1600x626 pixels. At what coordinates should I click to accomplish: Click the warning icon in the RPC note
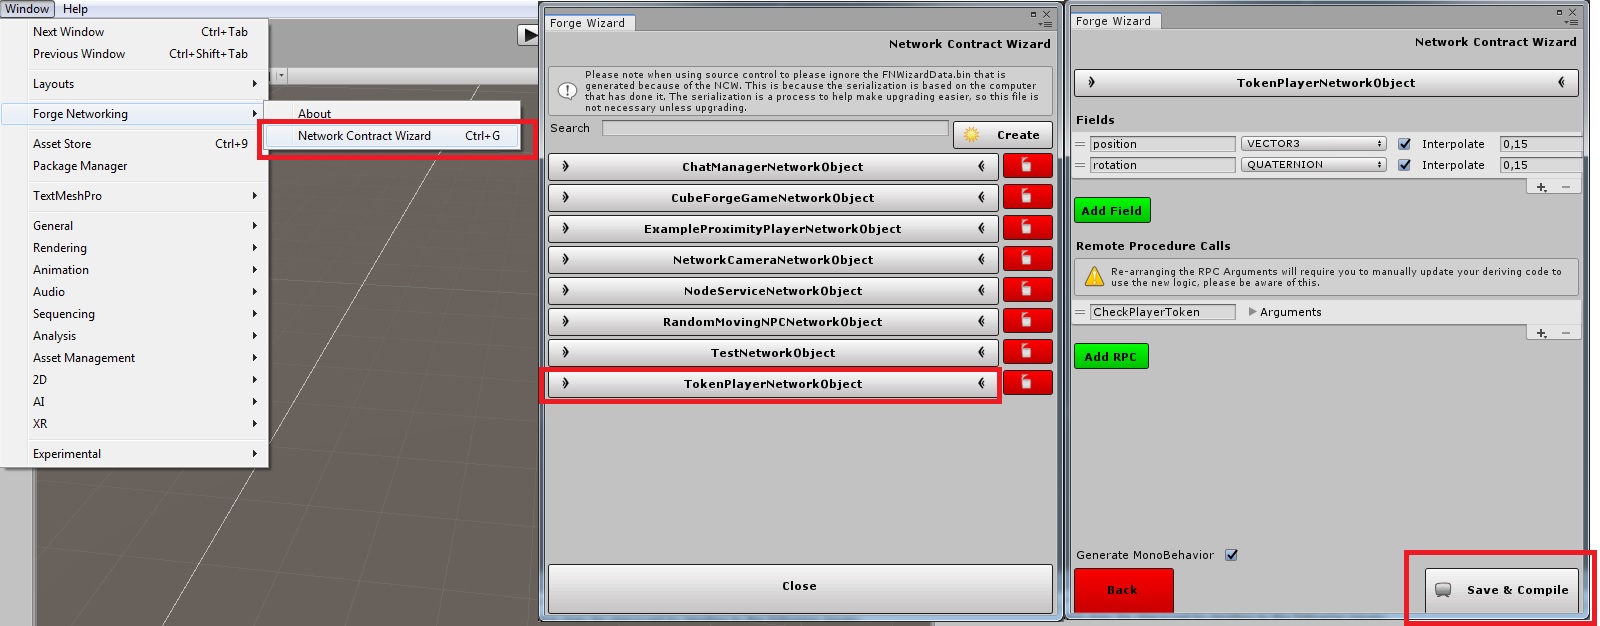click(x=1094, y=276)
